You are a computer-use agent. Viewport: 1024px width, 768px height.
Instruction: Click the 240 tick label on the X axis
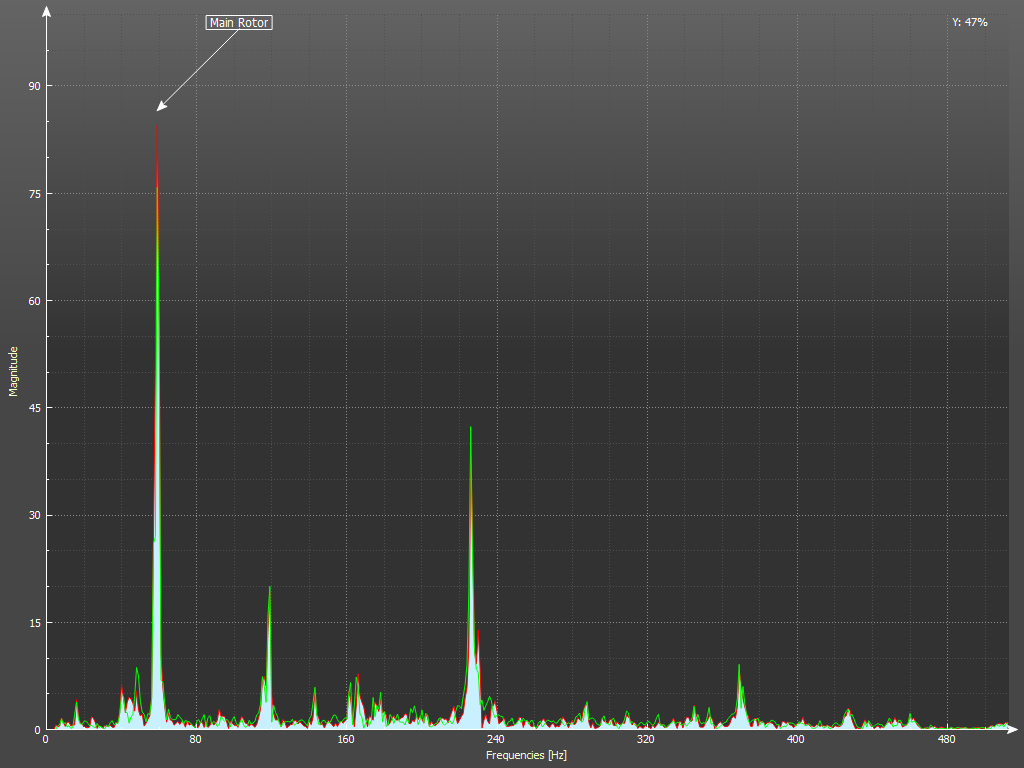point(495,740)
